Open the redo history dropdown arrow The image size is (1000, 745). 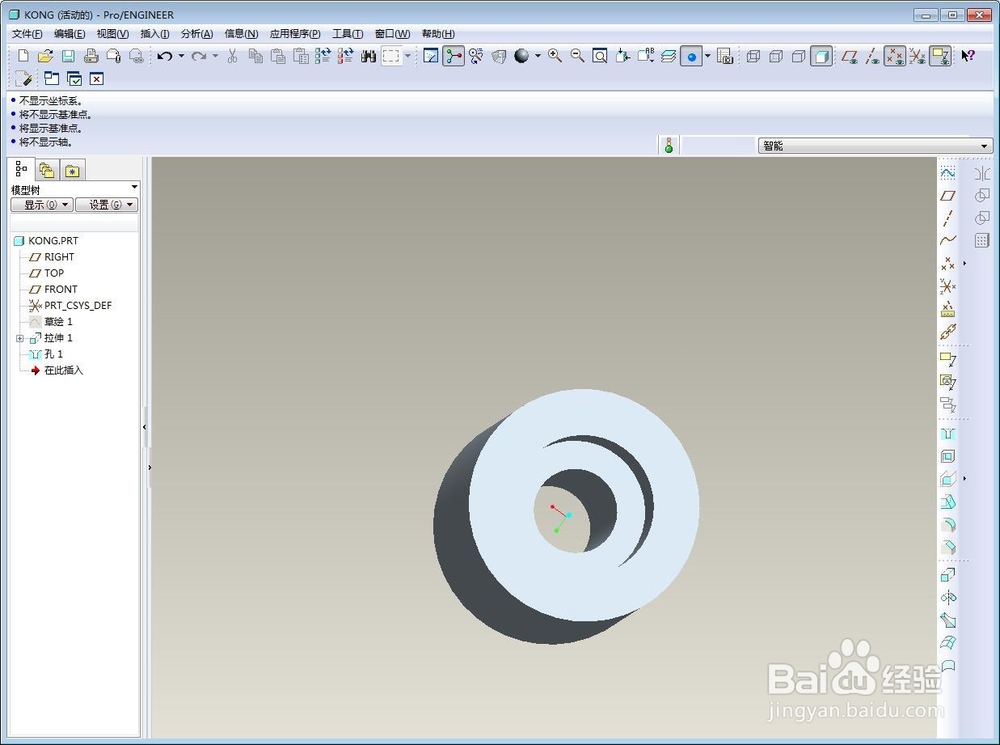215,56
